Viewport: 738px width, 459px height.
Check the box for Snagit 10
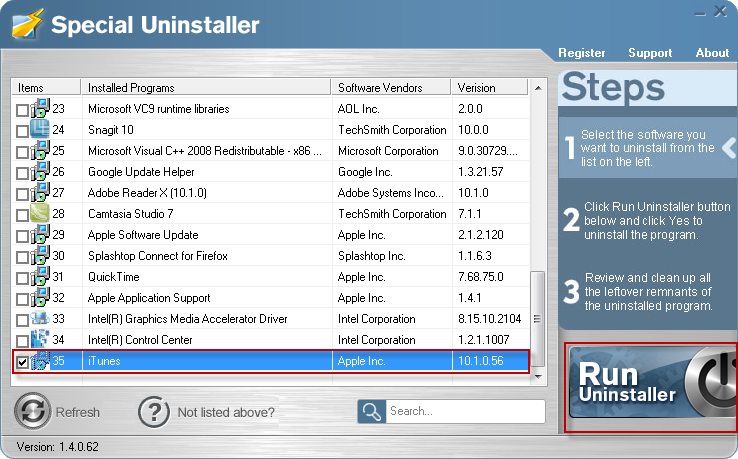click(x=22, y=131)
